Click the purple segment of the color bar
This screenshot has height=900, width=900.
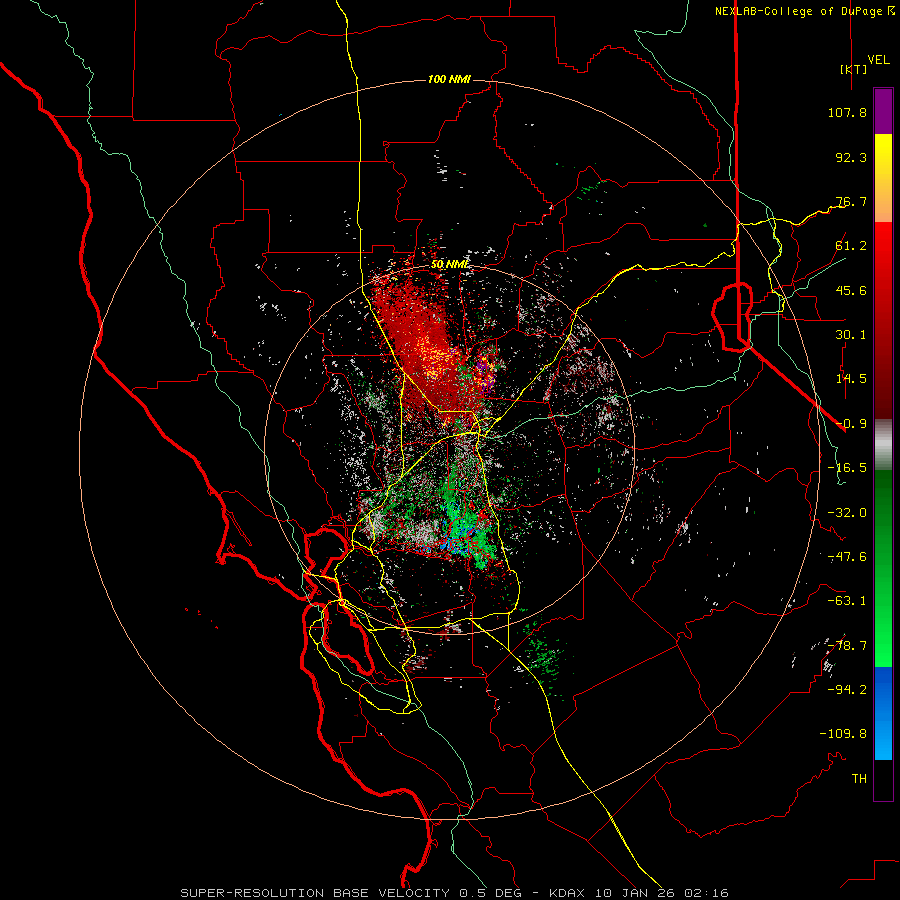point(883,111)
